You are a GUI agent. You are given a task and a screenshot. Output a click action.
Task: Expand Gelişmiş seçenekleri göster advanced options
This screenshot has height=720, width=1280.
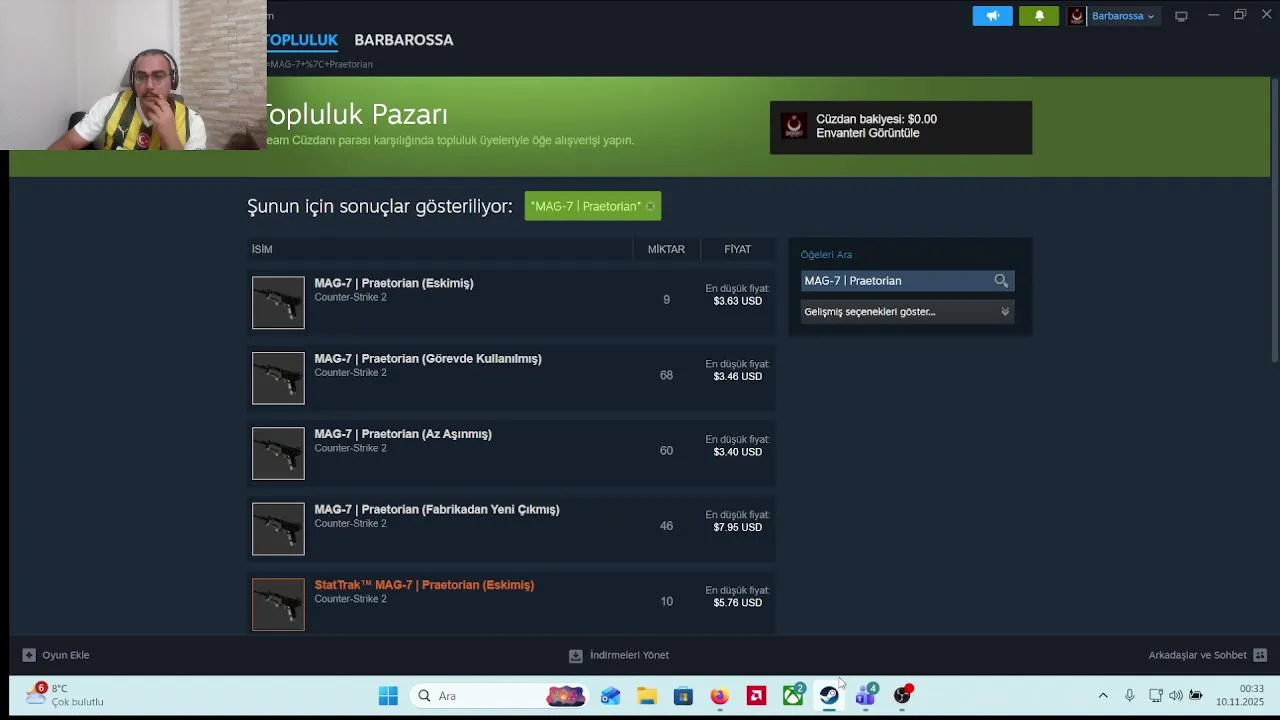[x=907, y=312]
